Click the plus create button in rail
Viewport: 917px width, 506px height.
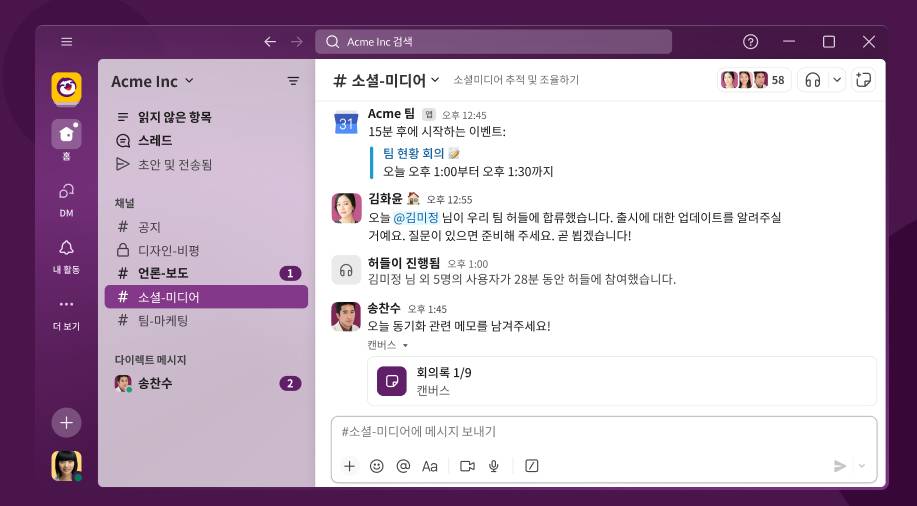[66, 422]
